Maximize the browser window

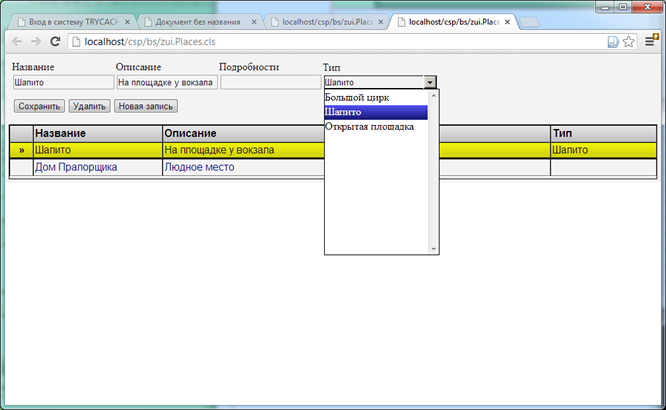(623, 7)
